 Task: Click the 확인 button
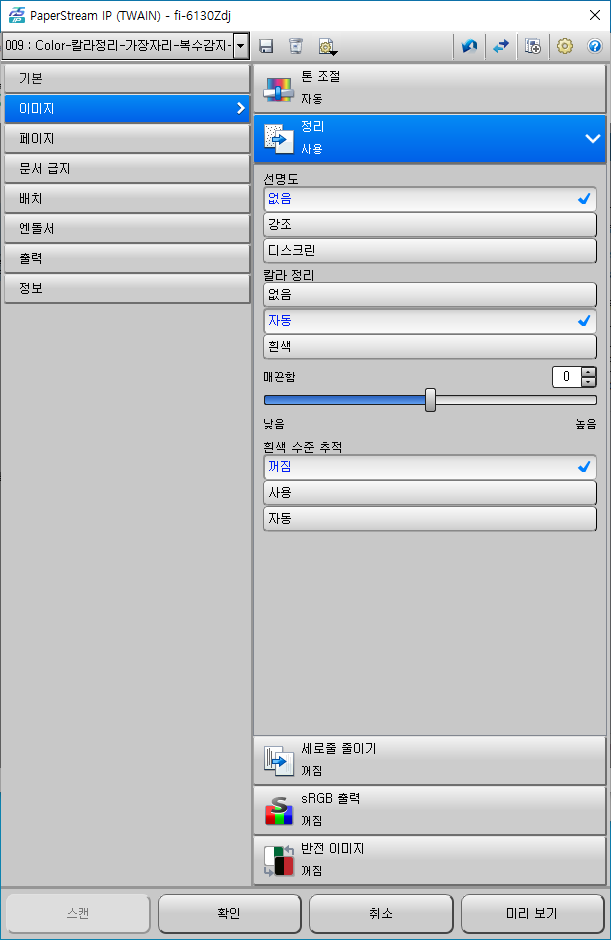(x=229, y=913)
